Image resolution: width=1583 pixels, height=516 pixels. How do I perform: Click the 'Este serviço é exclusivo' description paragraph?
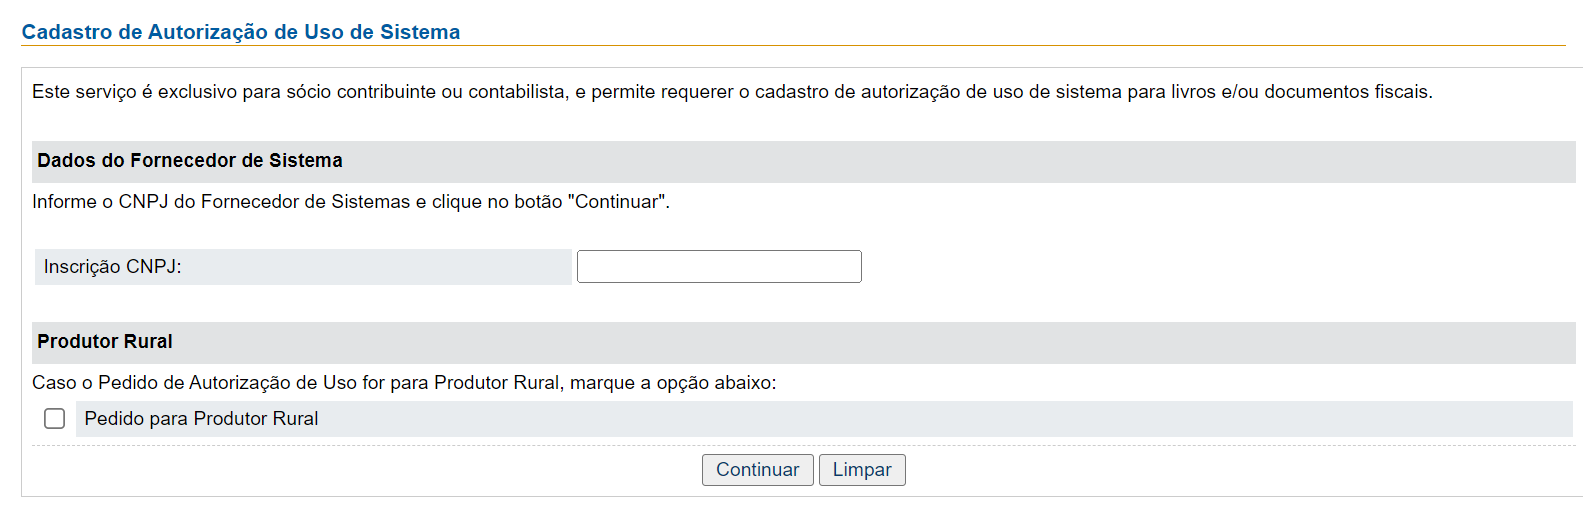[732, 92]
